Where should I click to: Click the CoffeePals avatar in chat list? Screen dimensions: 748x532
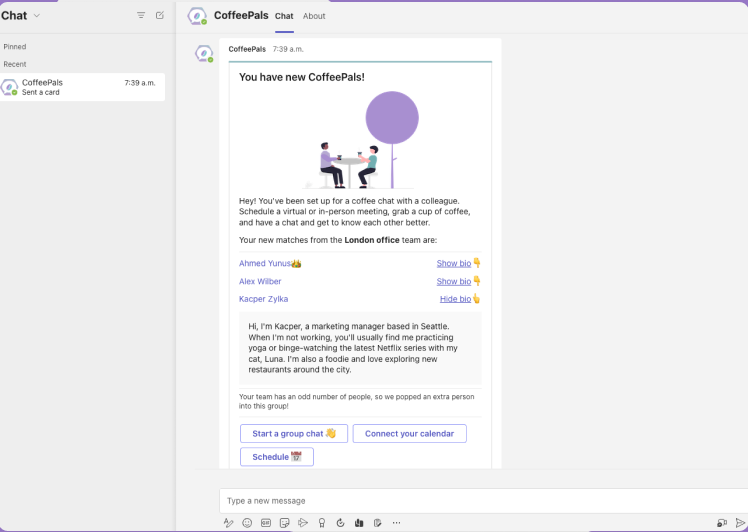coord(9,87)
